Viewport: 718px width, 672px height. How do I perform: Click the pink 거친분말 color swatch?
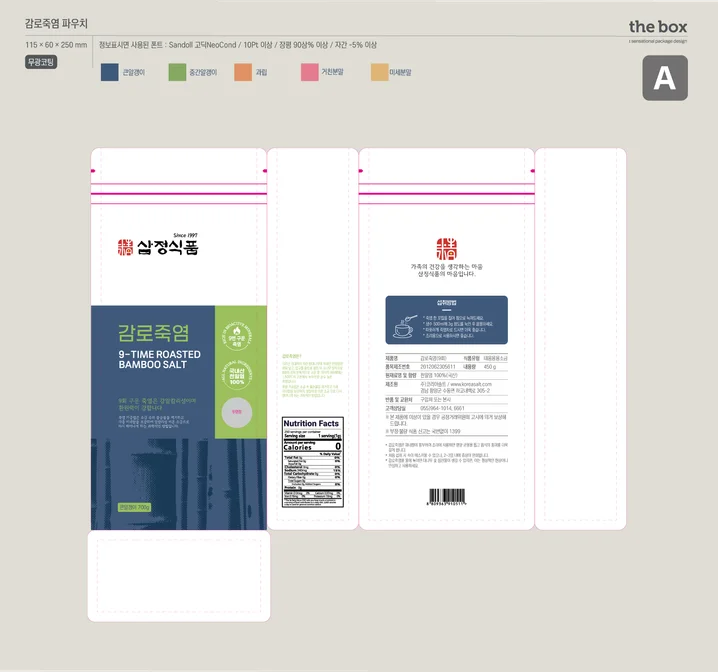310,72
